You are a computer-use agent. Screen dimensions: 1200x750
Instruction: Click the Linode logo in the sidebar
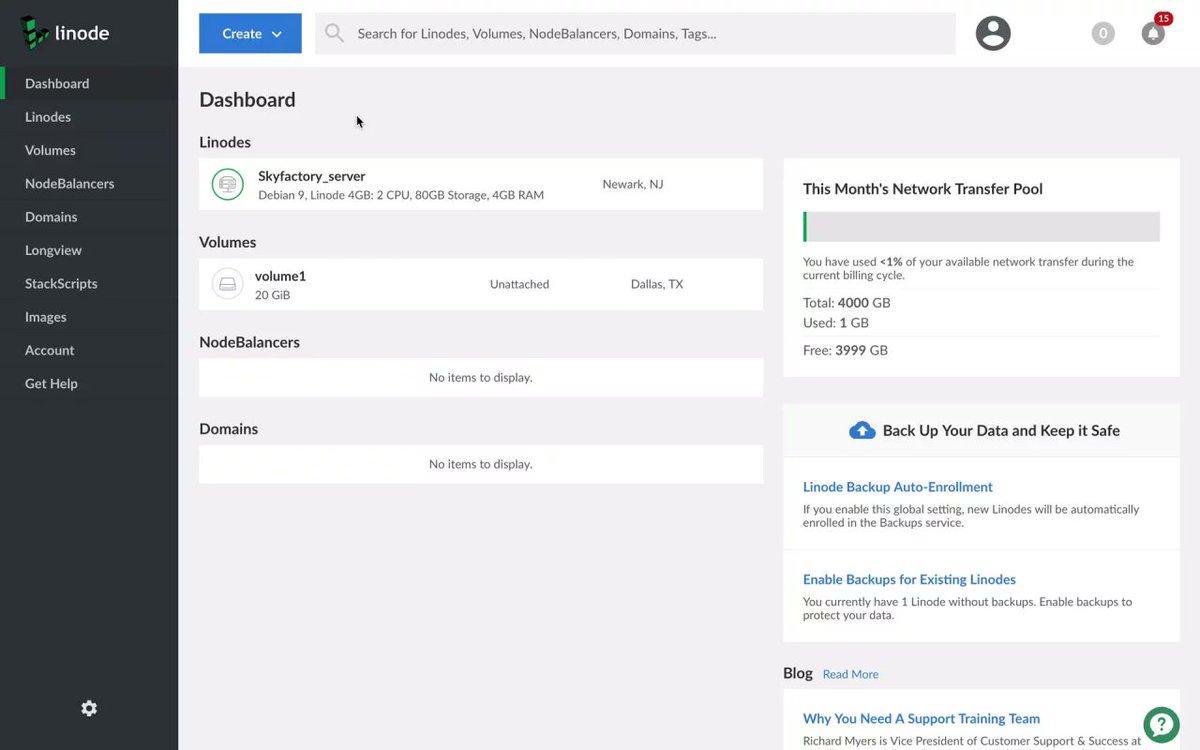click(65, 33)
